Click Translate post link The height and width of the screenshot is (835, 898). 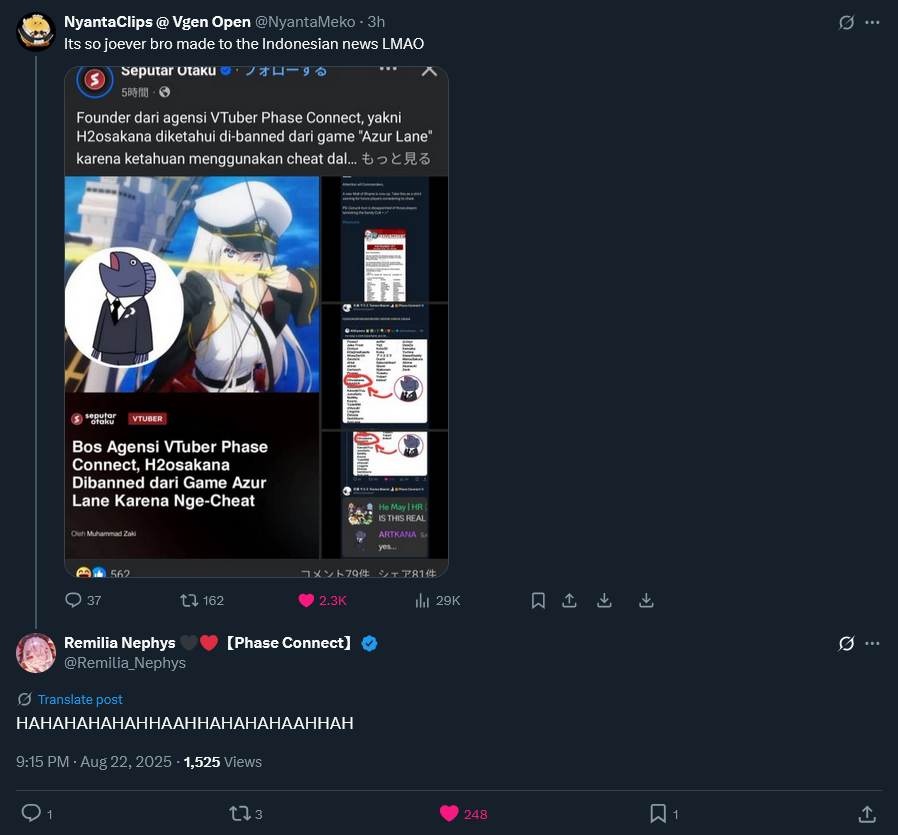point(80,699)
